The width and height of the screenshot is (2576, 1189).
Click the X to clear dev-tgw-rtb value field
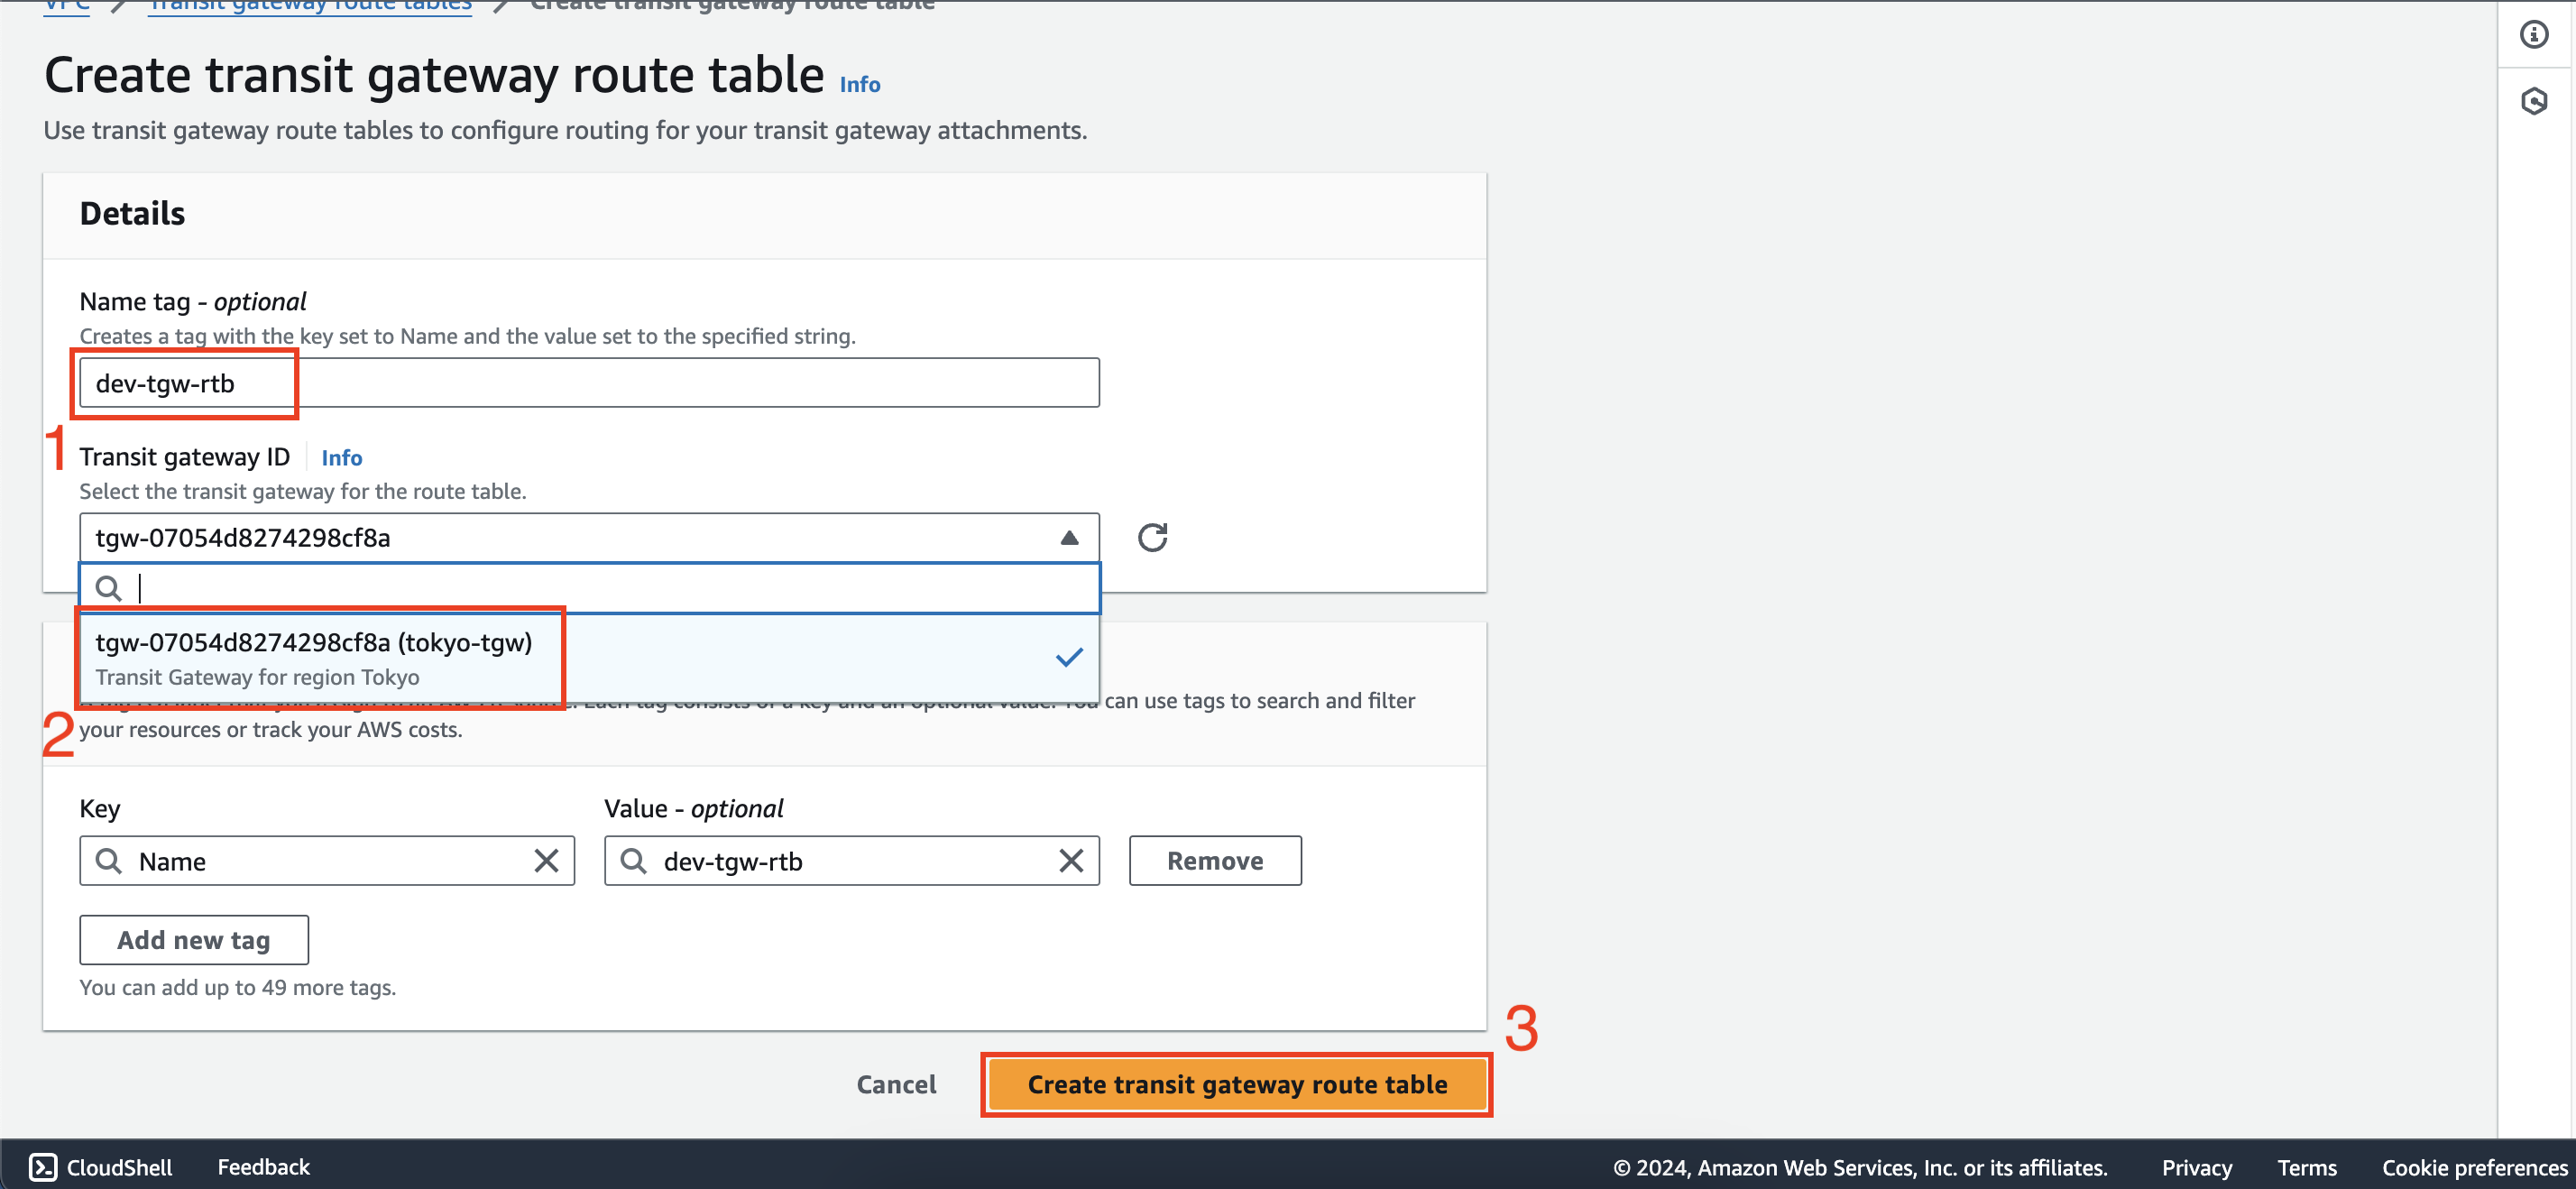1072,859
